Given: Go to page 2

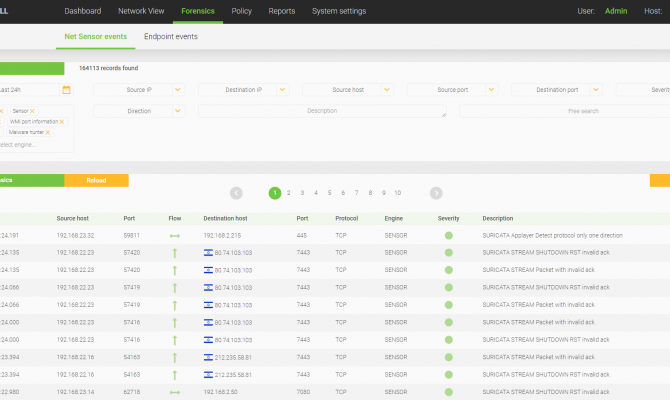Looking at the screenshot, I should pos(288,193).
